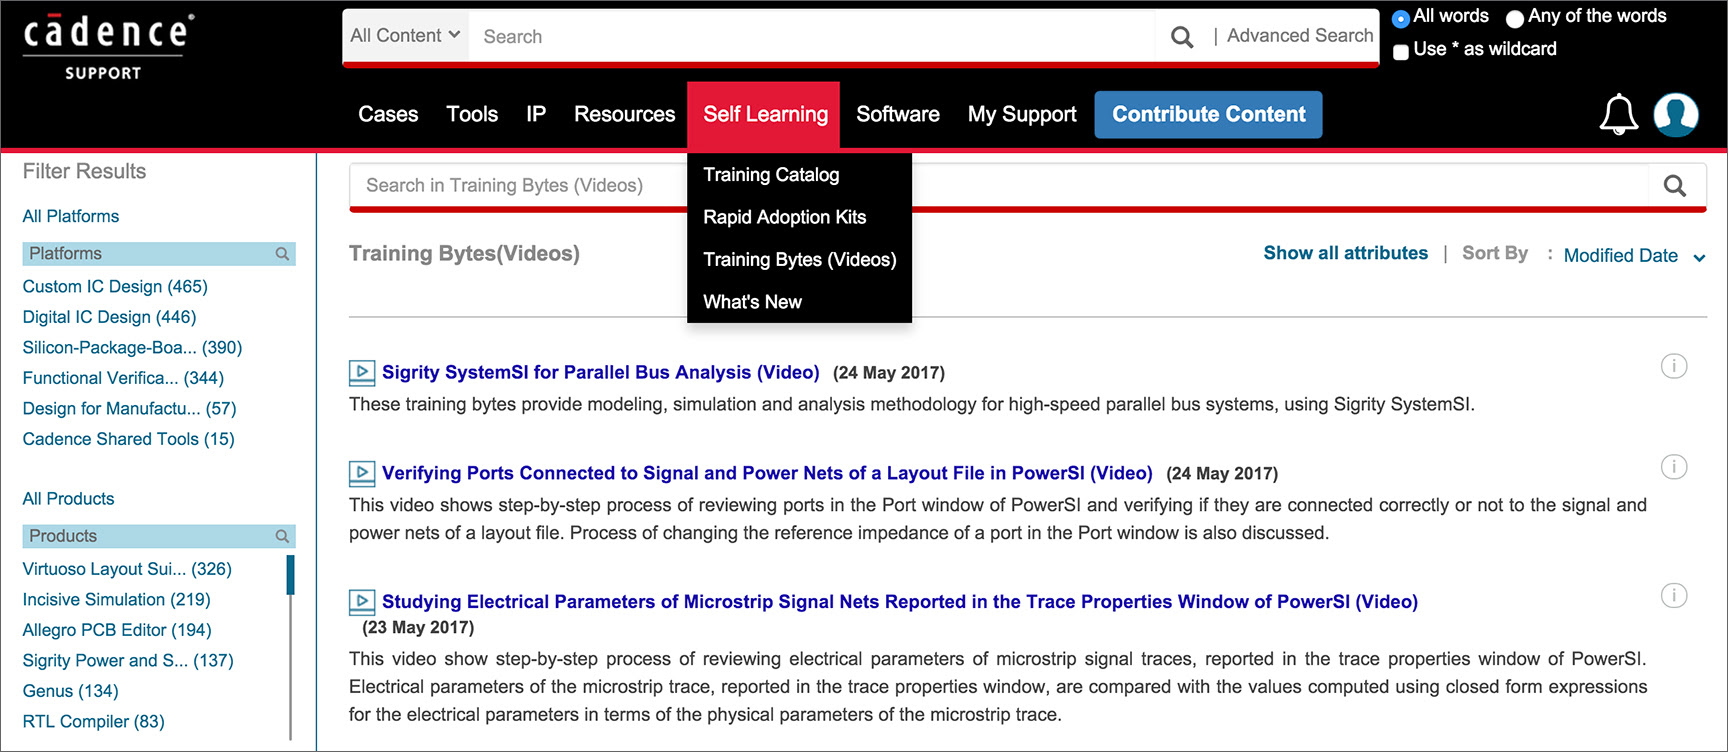The width and height of the screenshot is (1728, 752).
Task: Open the IP menu
Action: point(536,114)
